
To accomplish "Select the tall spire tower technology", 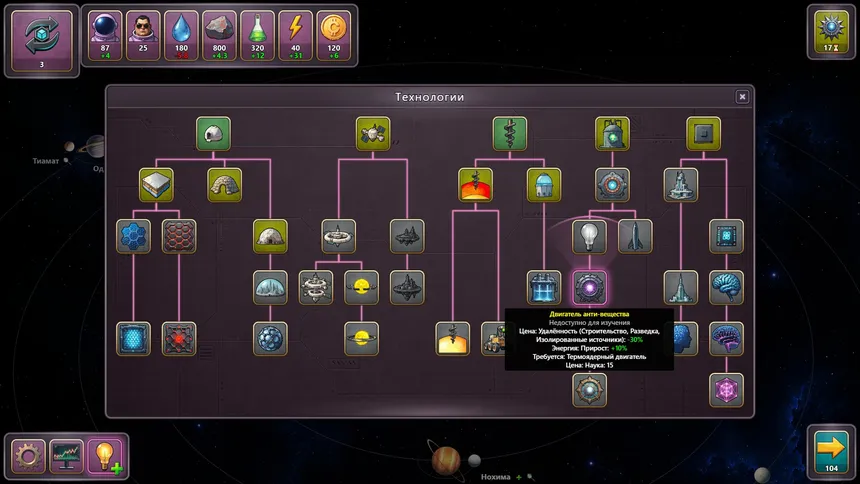I will [x=681, y=287].
